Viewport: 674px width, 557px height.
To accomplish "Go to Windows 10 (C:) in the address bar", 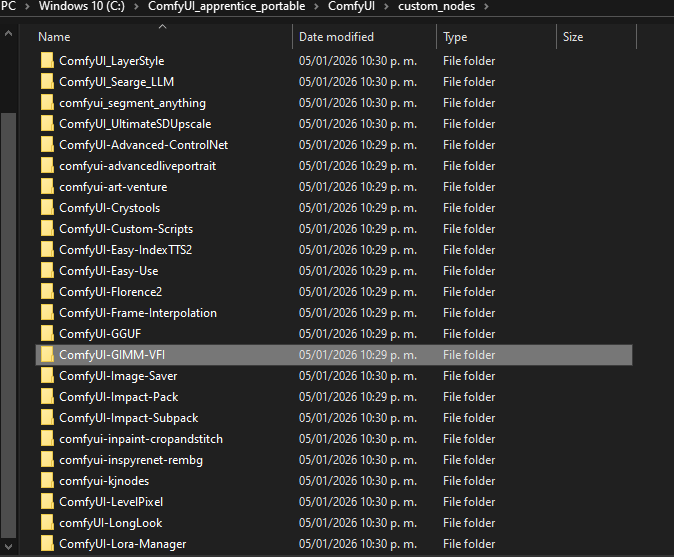I will 82,6.
